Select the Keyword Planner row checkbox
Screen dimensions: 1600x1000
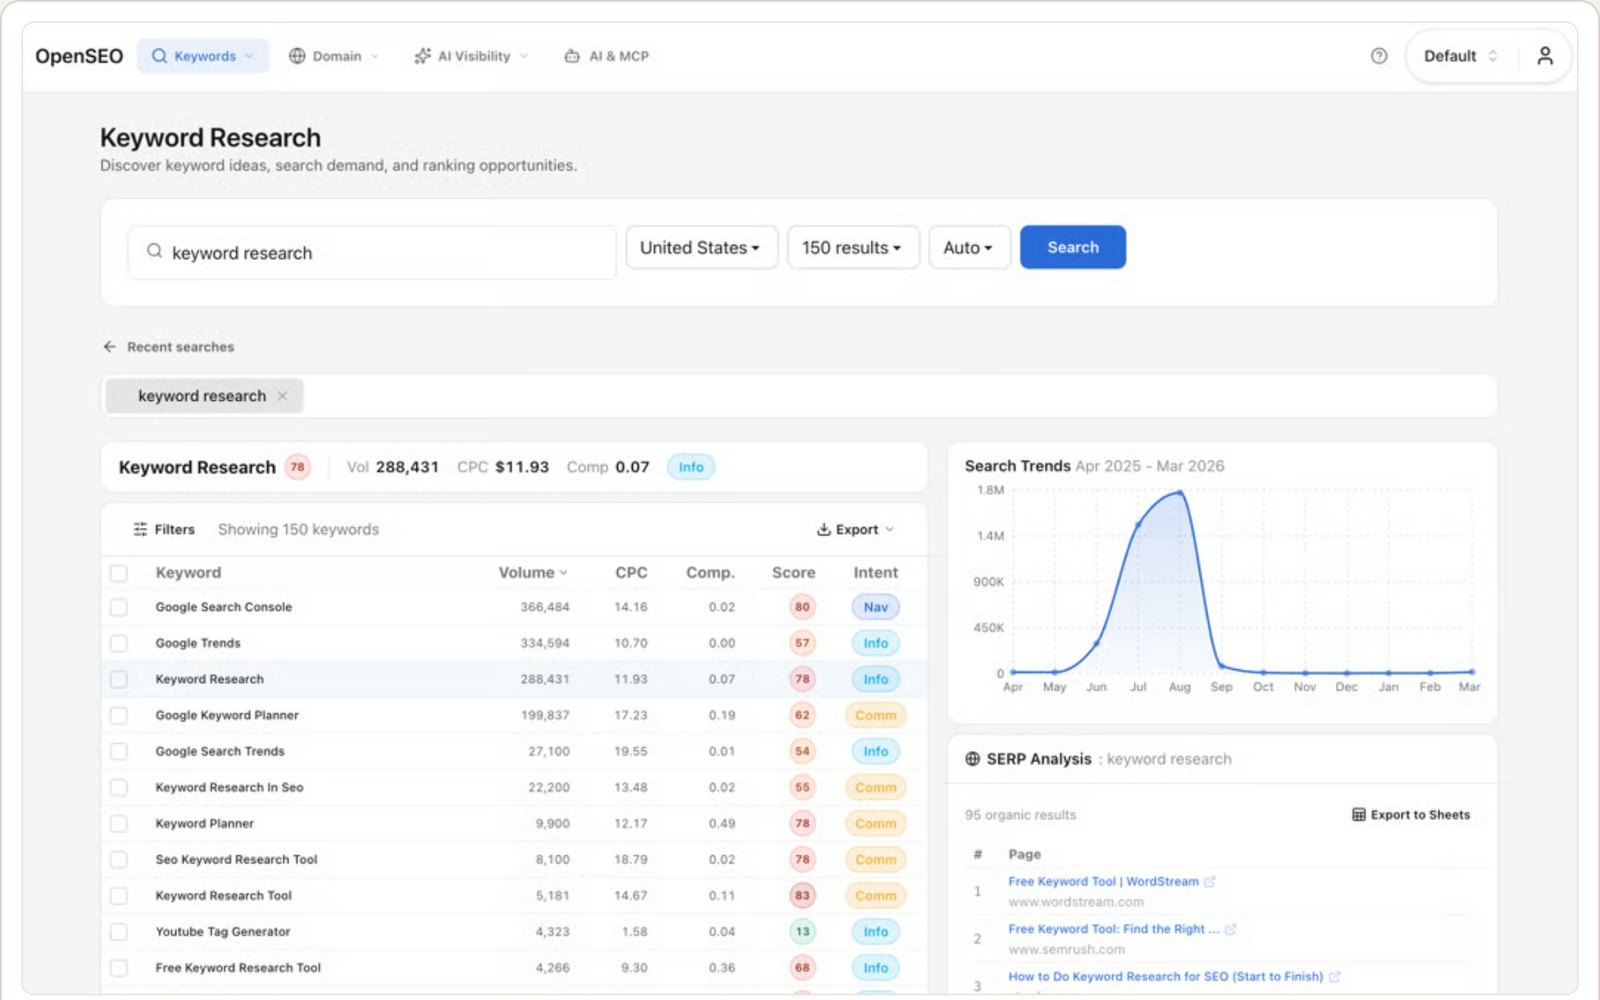(119, 823)
